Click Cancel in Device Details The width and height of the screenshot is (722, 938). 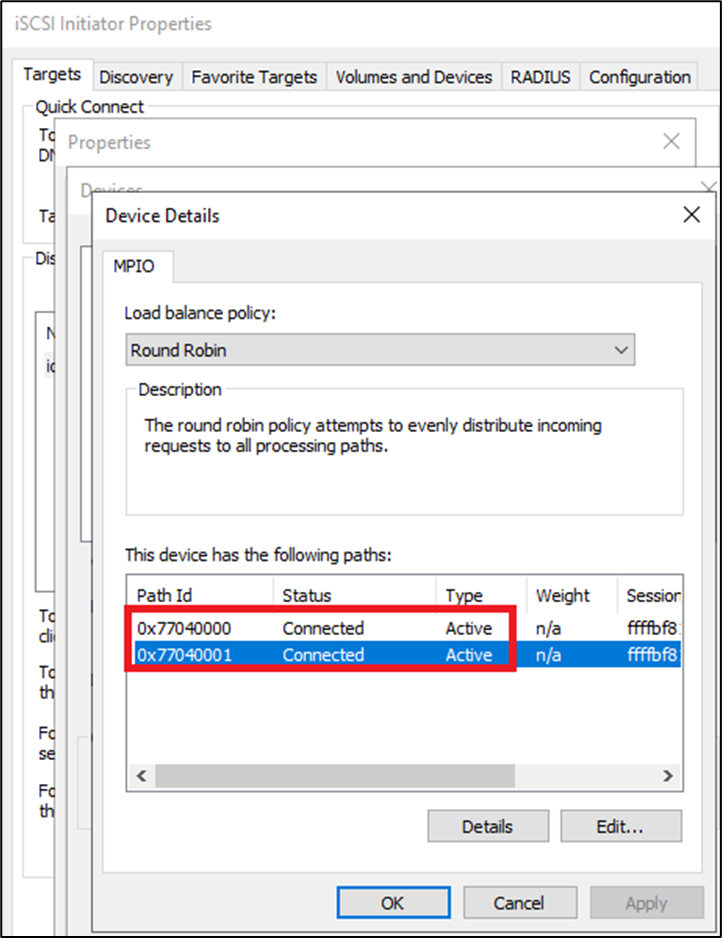click(518, 903)
